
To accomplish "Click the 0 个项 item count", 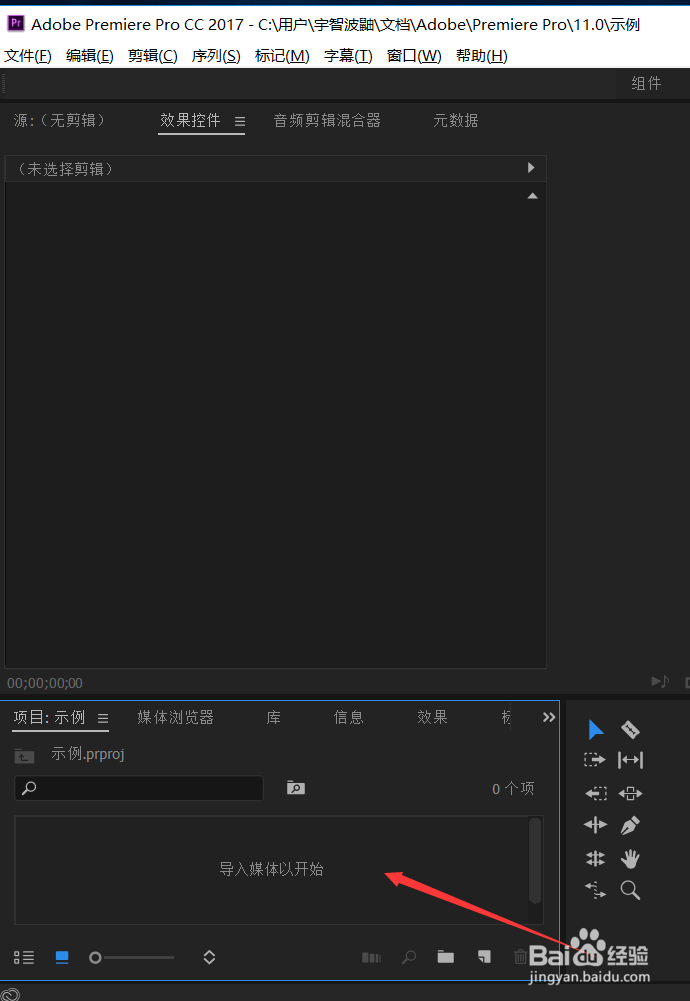I will (513, 788).
